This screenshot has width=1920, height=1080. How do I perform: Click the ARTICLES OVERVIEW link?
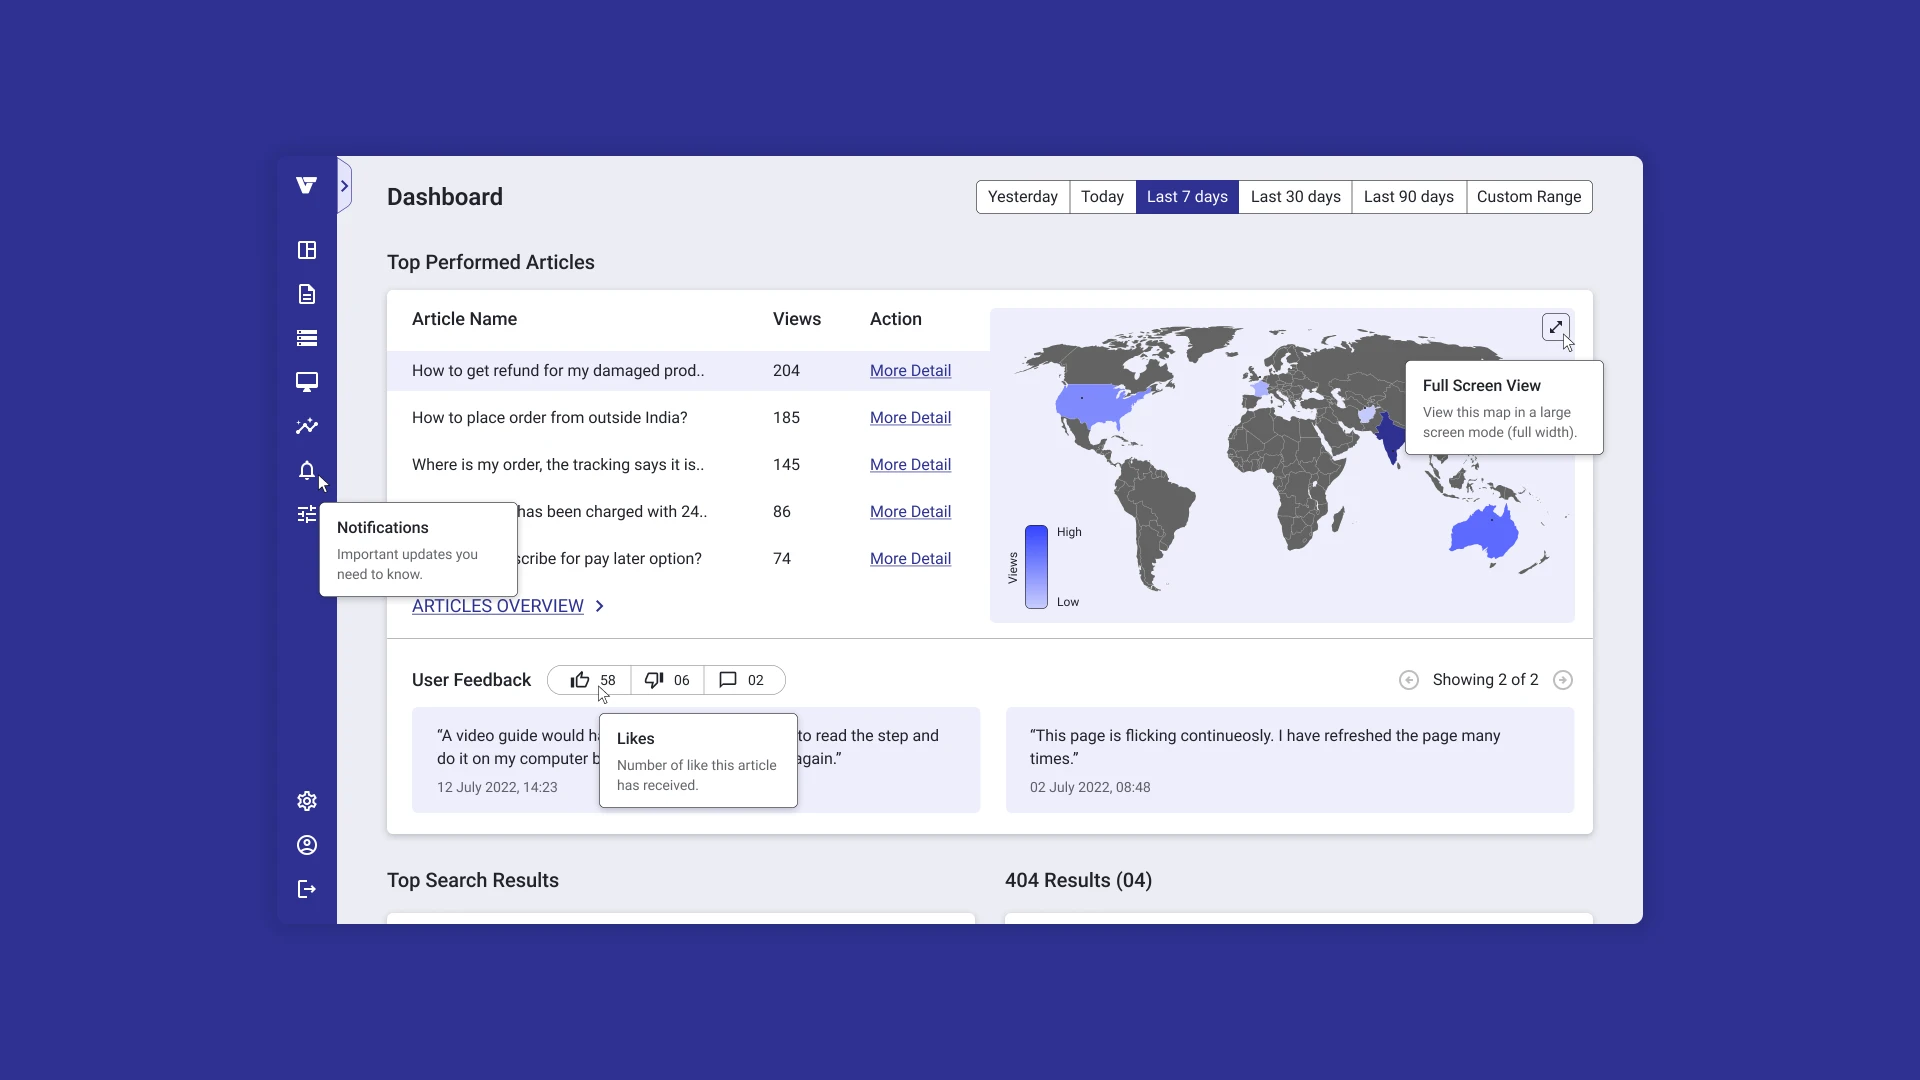(x=497, y=606)
